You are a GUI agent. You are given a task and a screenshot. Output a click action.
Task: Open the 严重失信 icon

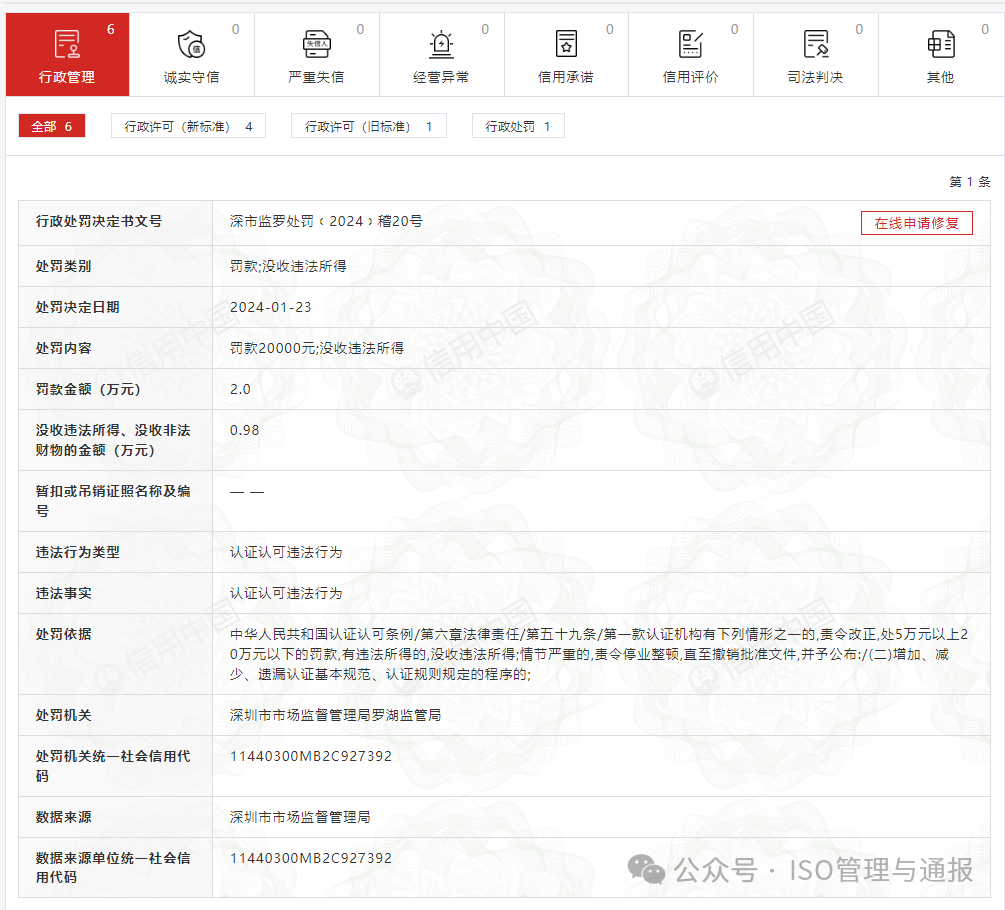point(317,44)
